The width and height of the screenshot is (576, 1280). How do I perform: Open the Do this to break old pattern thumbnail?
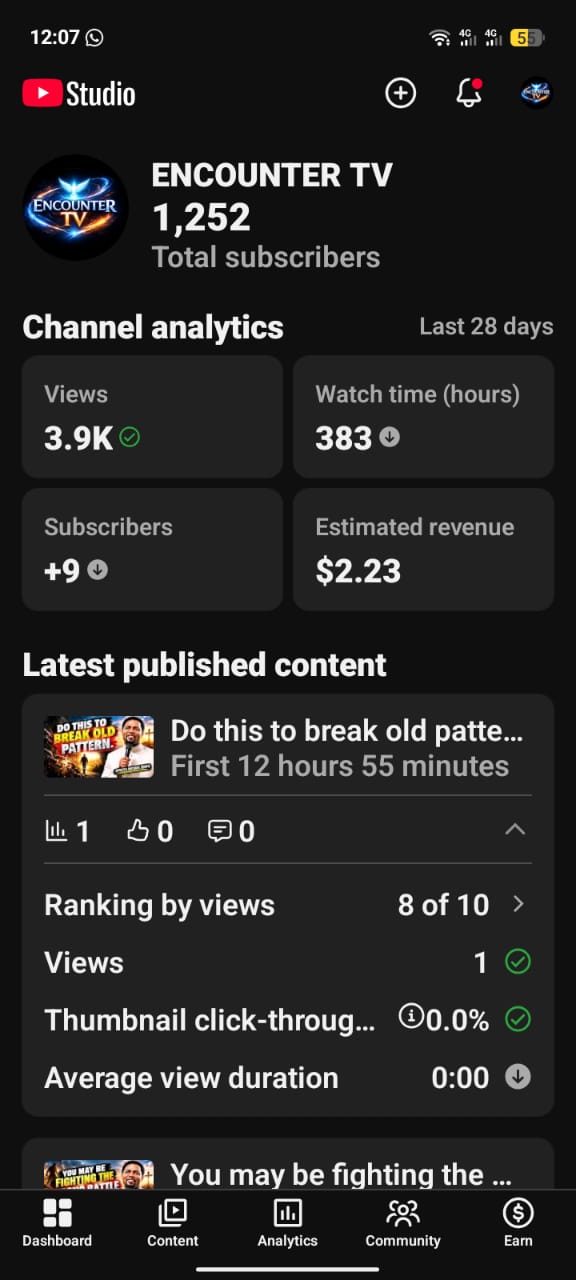[99, 747]
